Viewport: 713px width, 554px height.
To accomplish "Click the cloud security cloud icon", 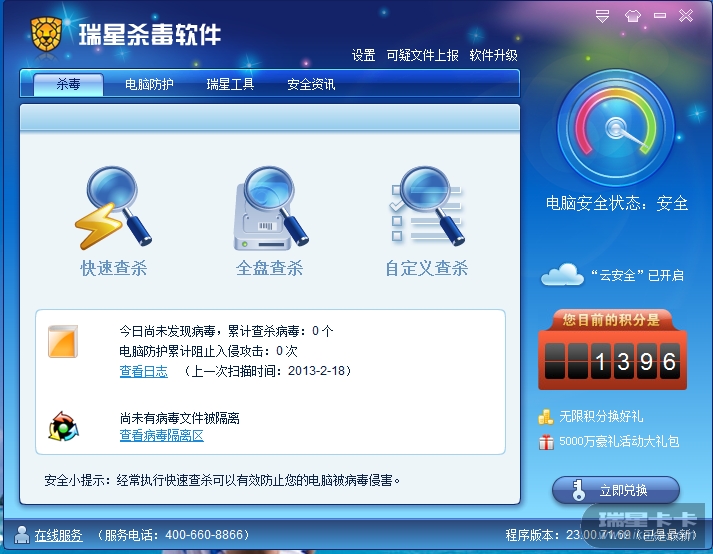I will 562,274.
